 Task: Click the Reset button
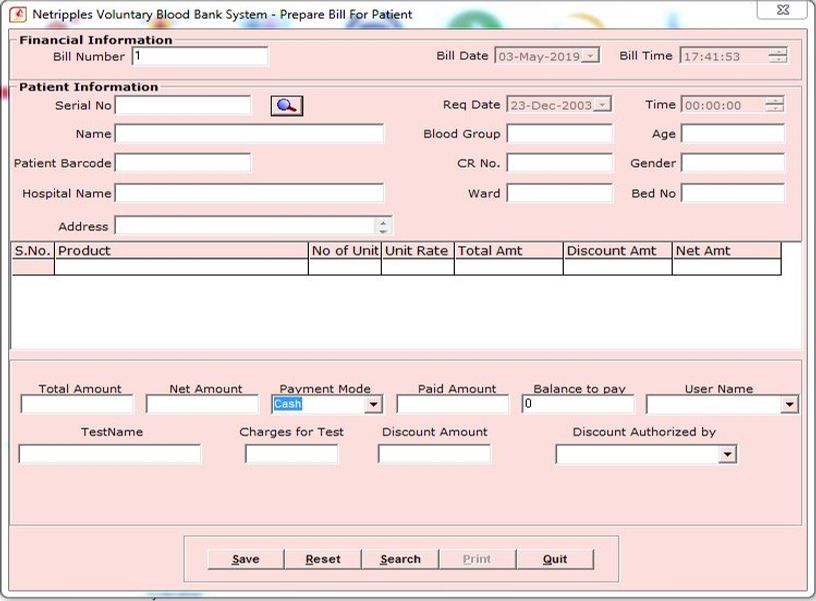[x=323, y=559]
